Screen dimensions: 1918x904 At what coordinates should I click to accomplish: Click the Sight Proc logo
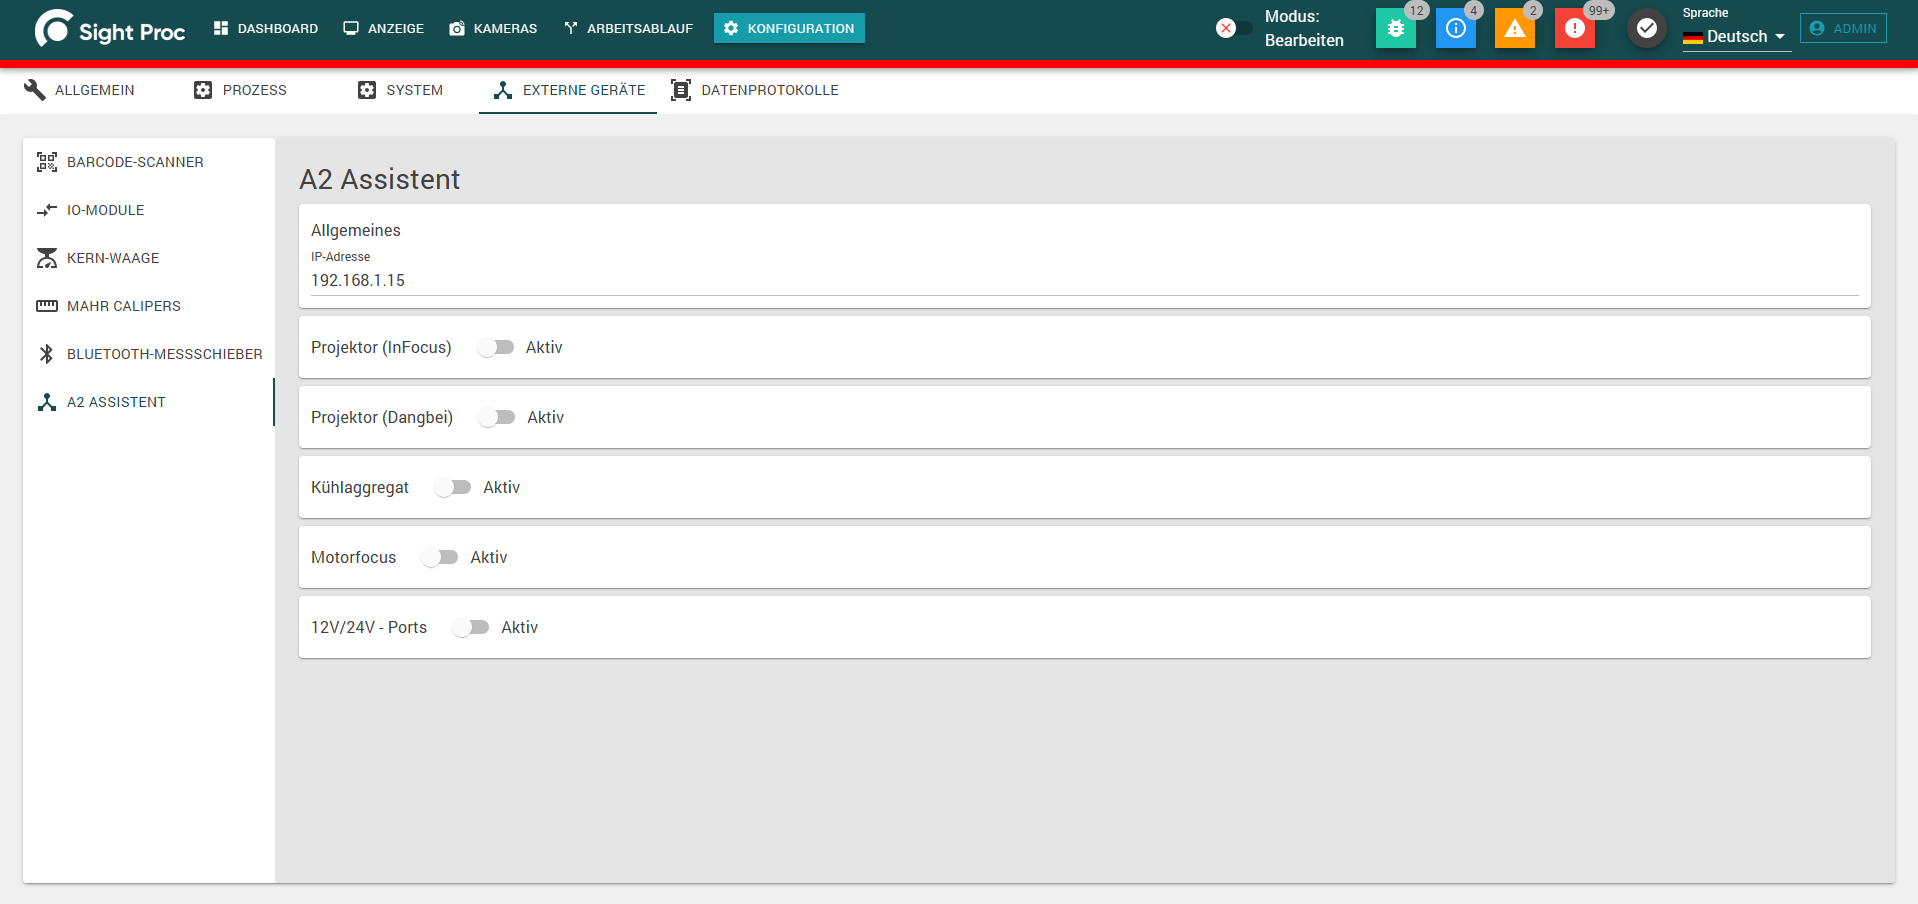click(x=110, y=29)
